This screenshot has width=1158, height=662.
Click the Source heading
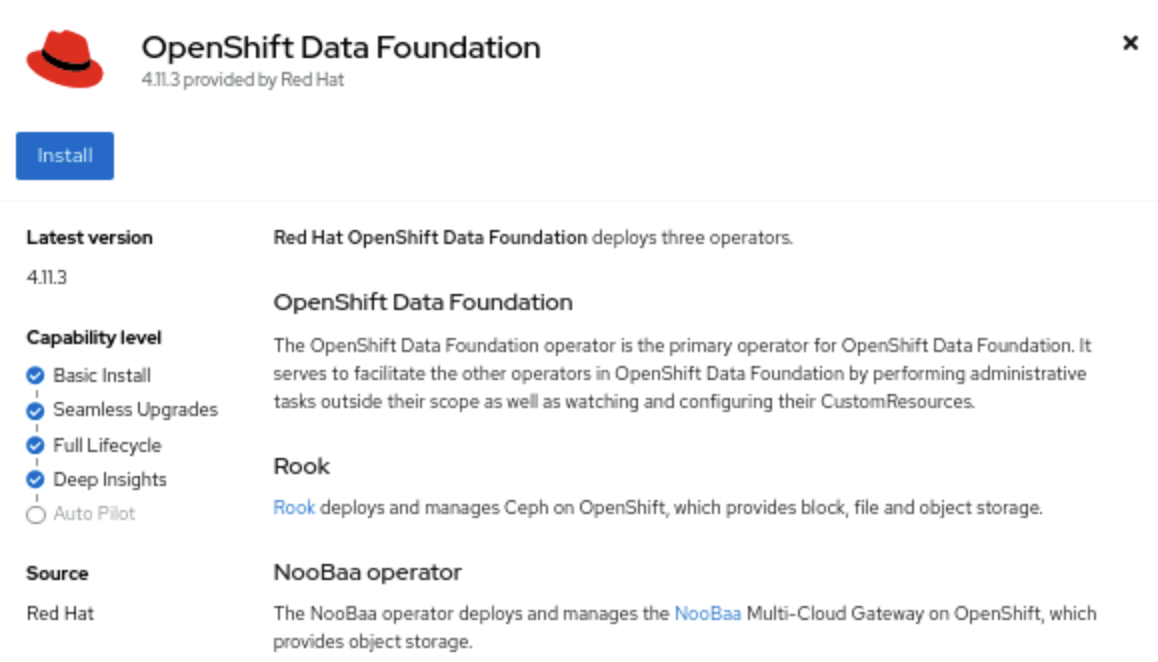pyautogui.click(x=58, y=573)
